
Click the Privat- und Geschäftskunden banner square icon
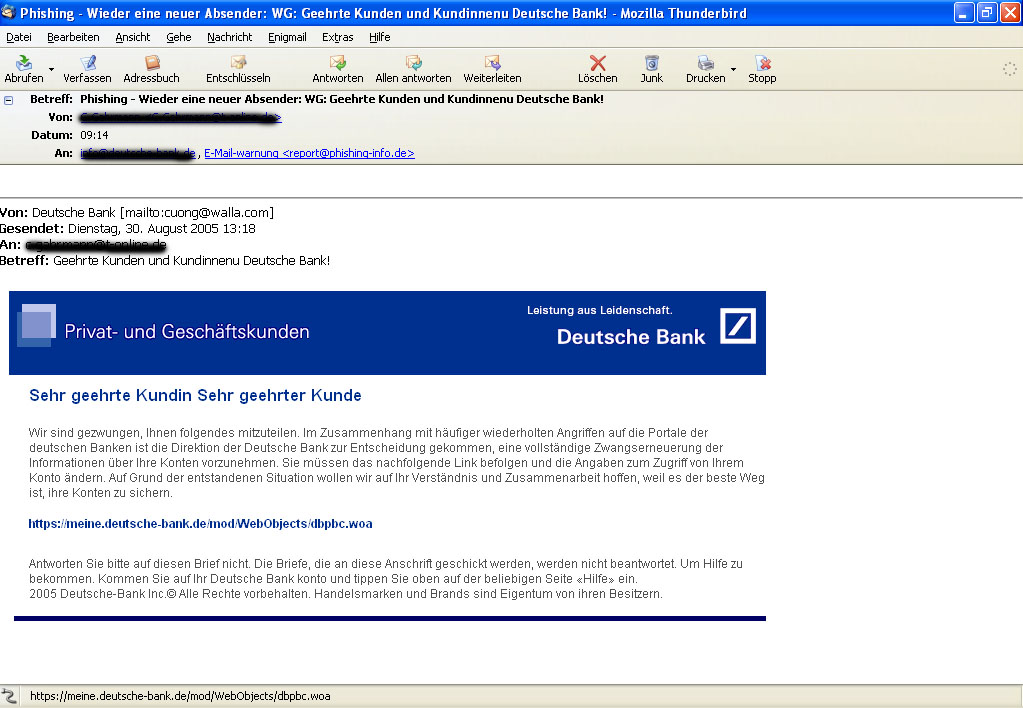36,325
